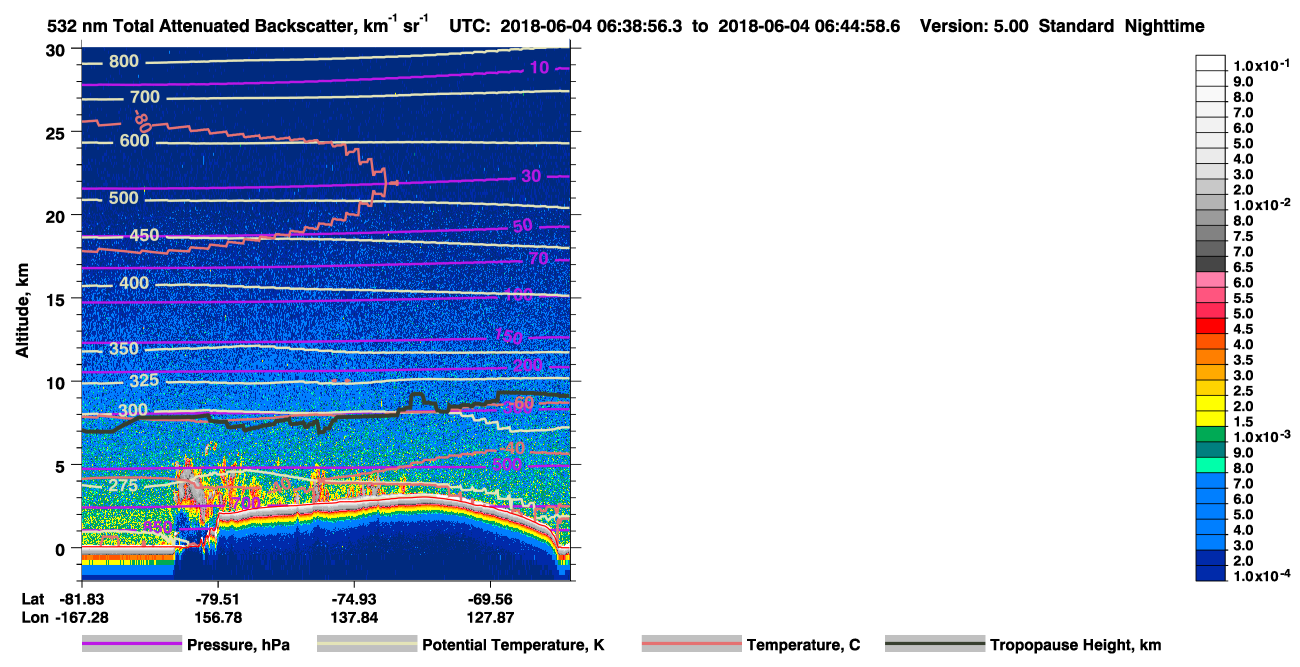Click the magenta line sample beside Pressure legend
The height and width of the screenshot is (667, 1300).
coord(132,645)
